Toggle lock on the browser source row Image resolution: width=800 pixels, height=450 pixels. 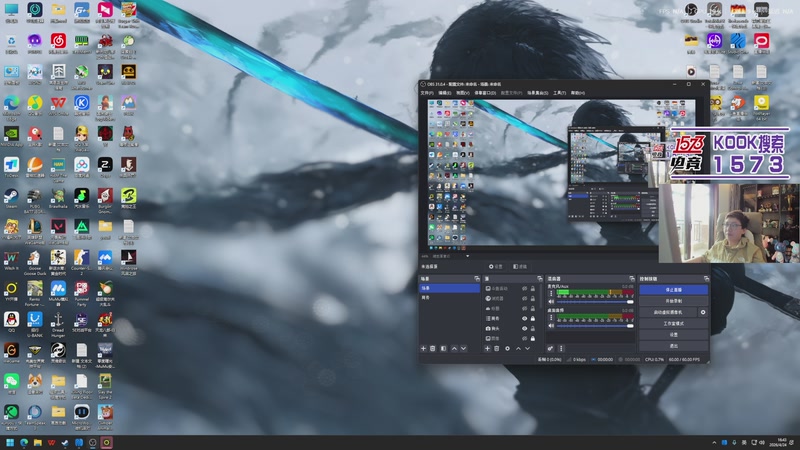point(533,298)
